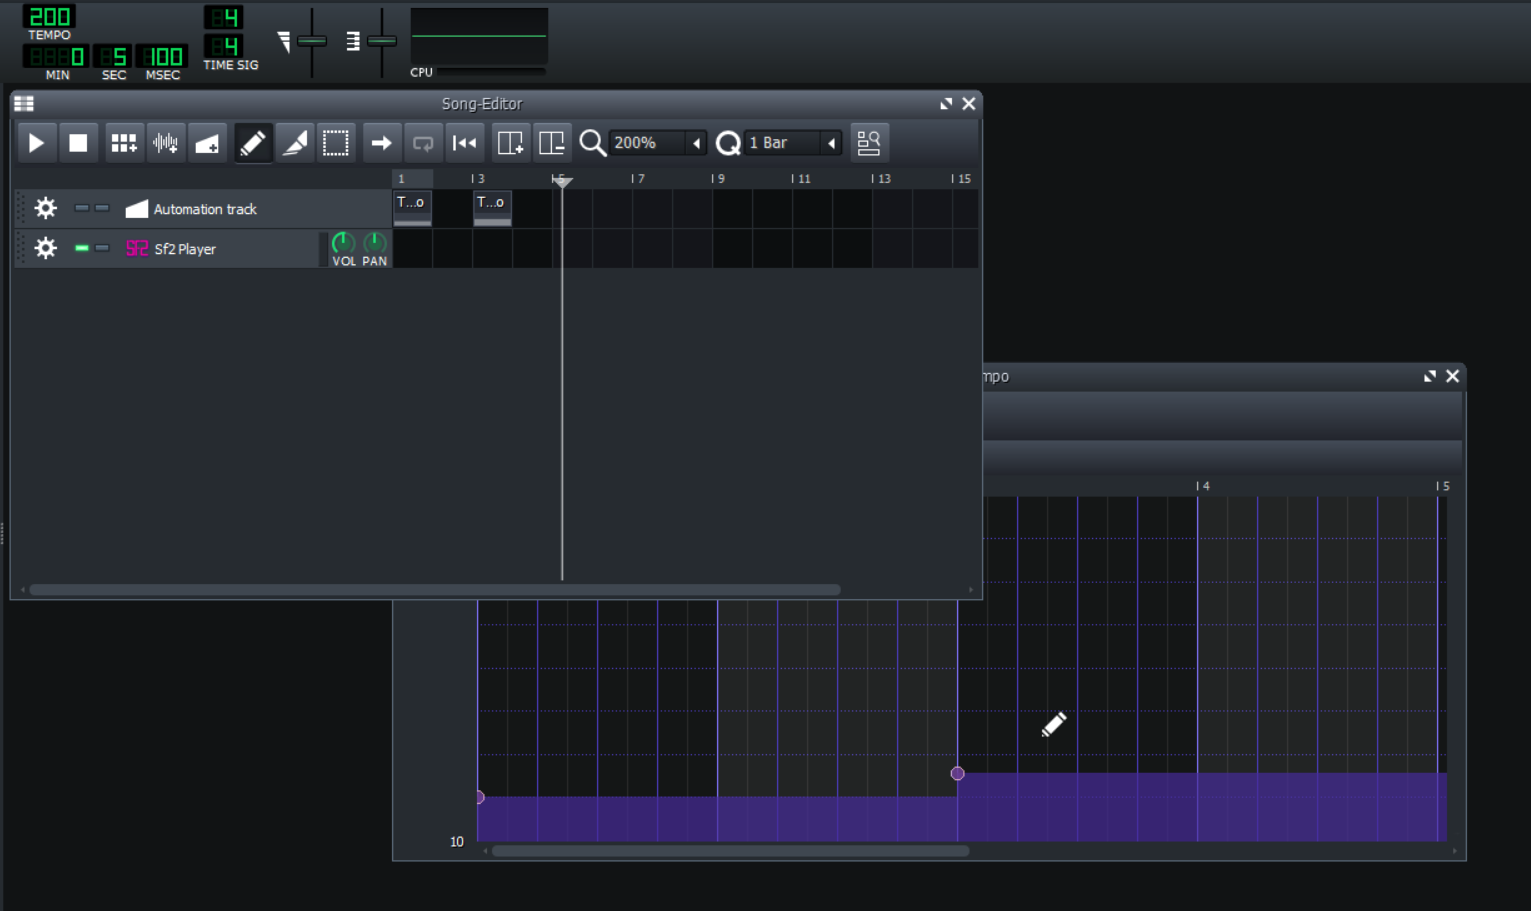Click the Automation Editor horizontal scrollbar

tap(730, 851)
